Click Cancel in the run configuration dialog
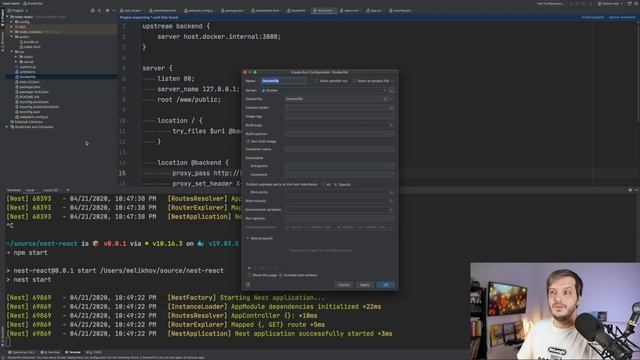 pyautogui.click(x=344, y=284)
